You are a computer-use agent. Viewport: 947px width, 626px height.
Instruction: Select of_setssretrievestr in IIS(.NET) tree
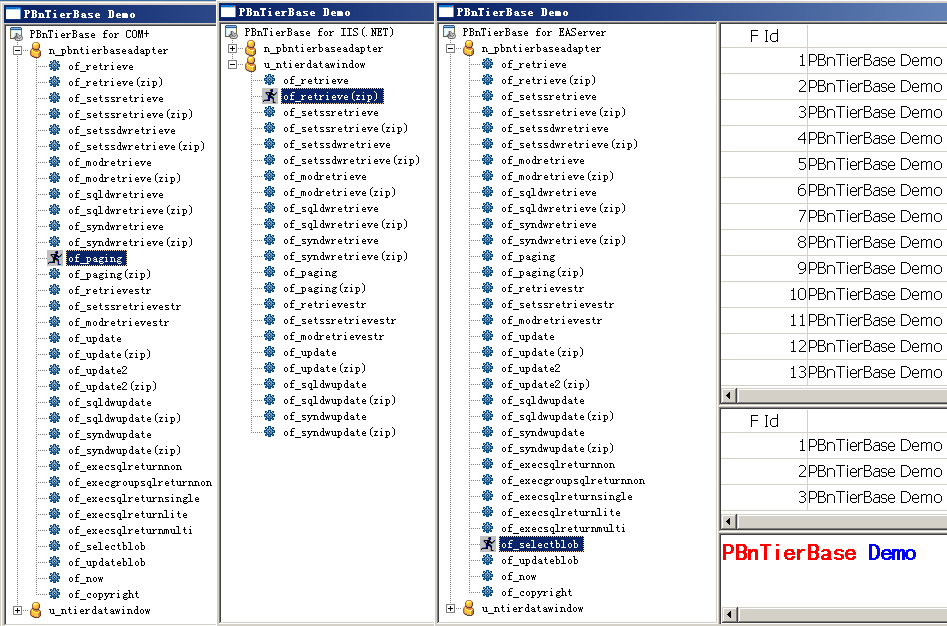(339, 321)
